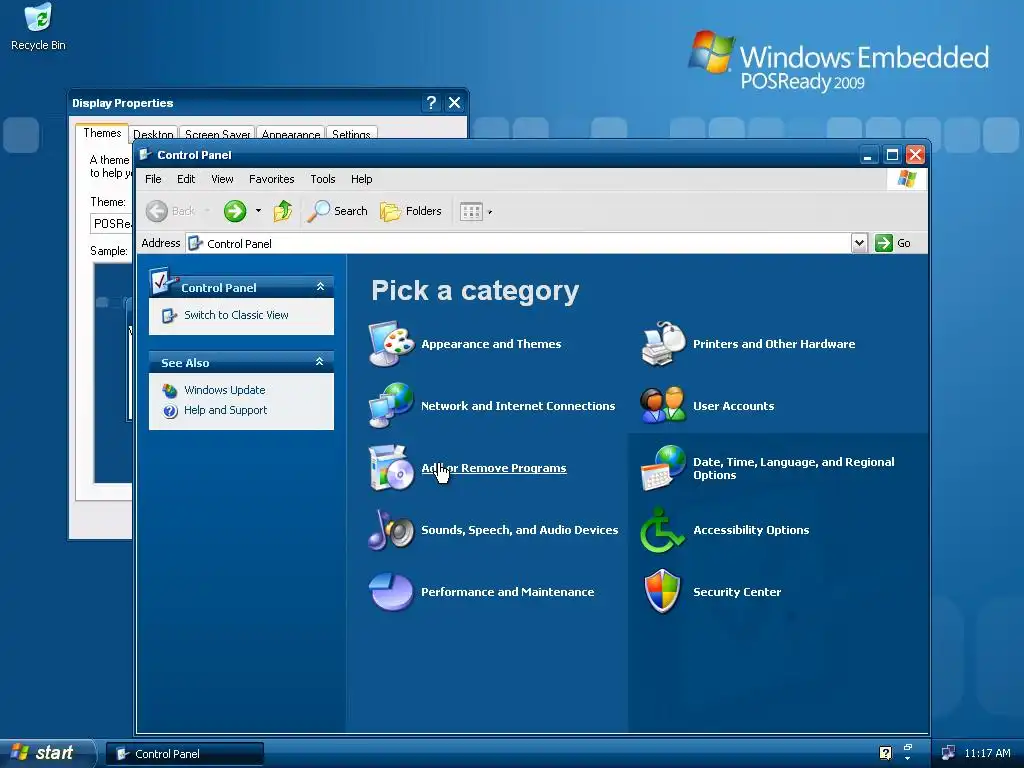
Task: Click the Accessibility Options wheelchair icon
Action: [x=663, y=530]
